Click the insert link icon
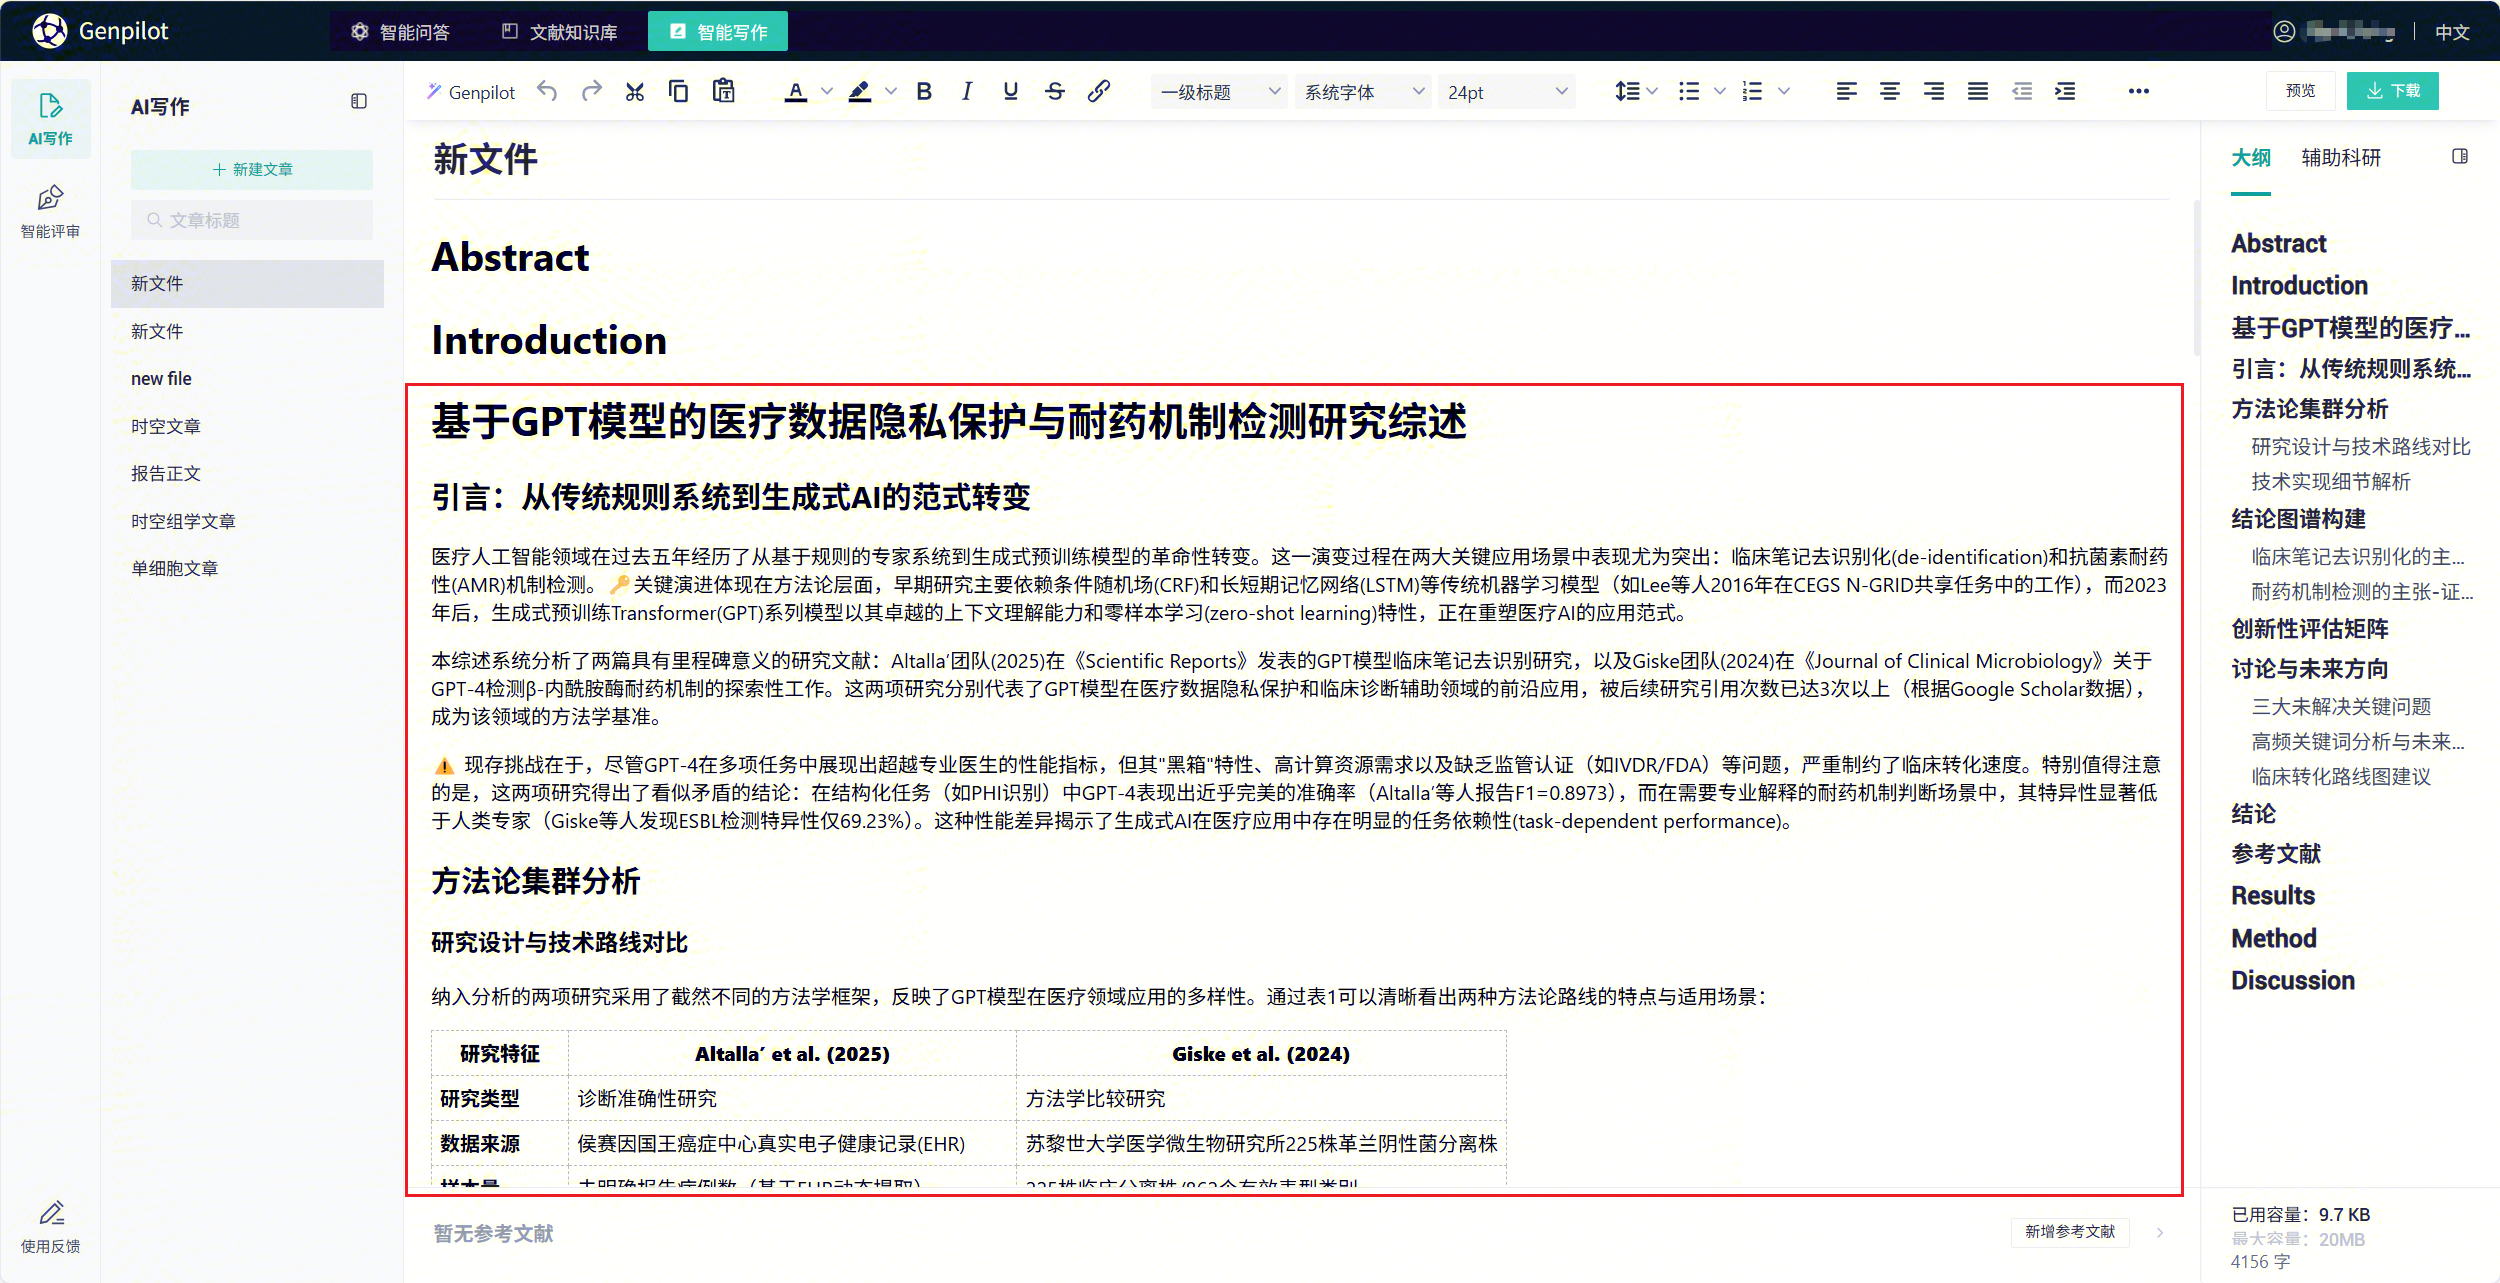The height and width of the screenshot is (1283, 2500). [x=1098, y=92]
